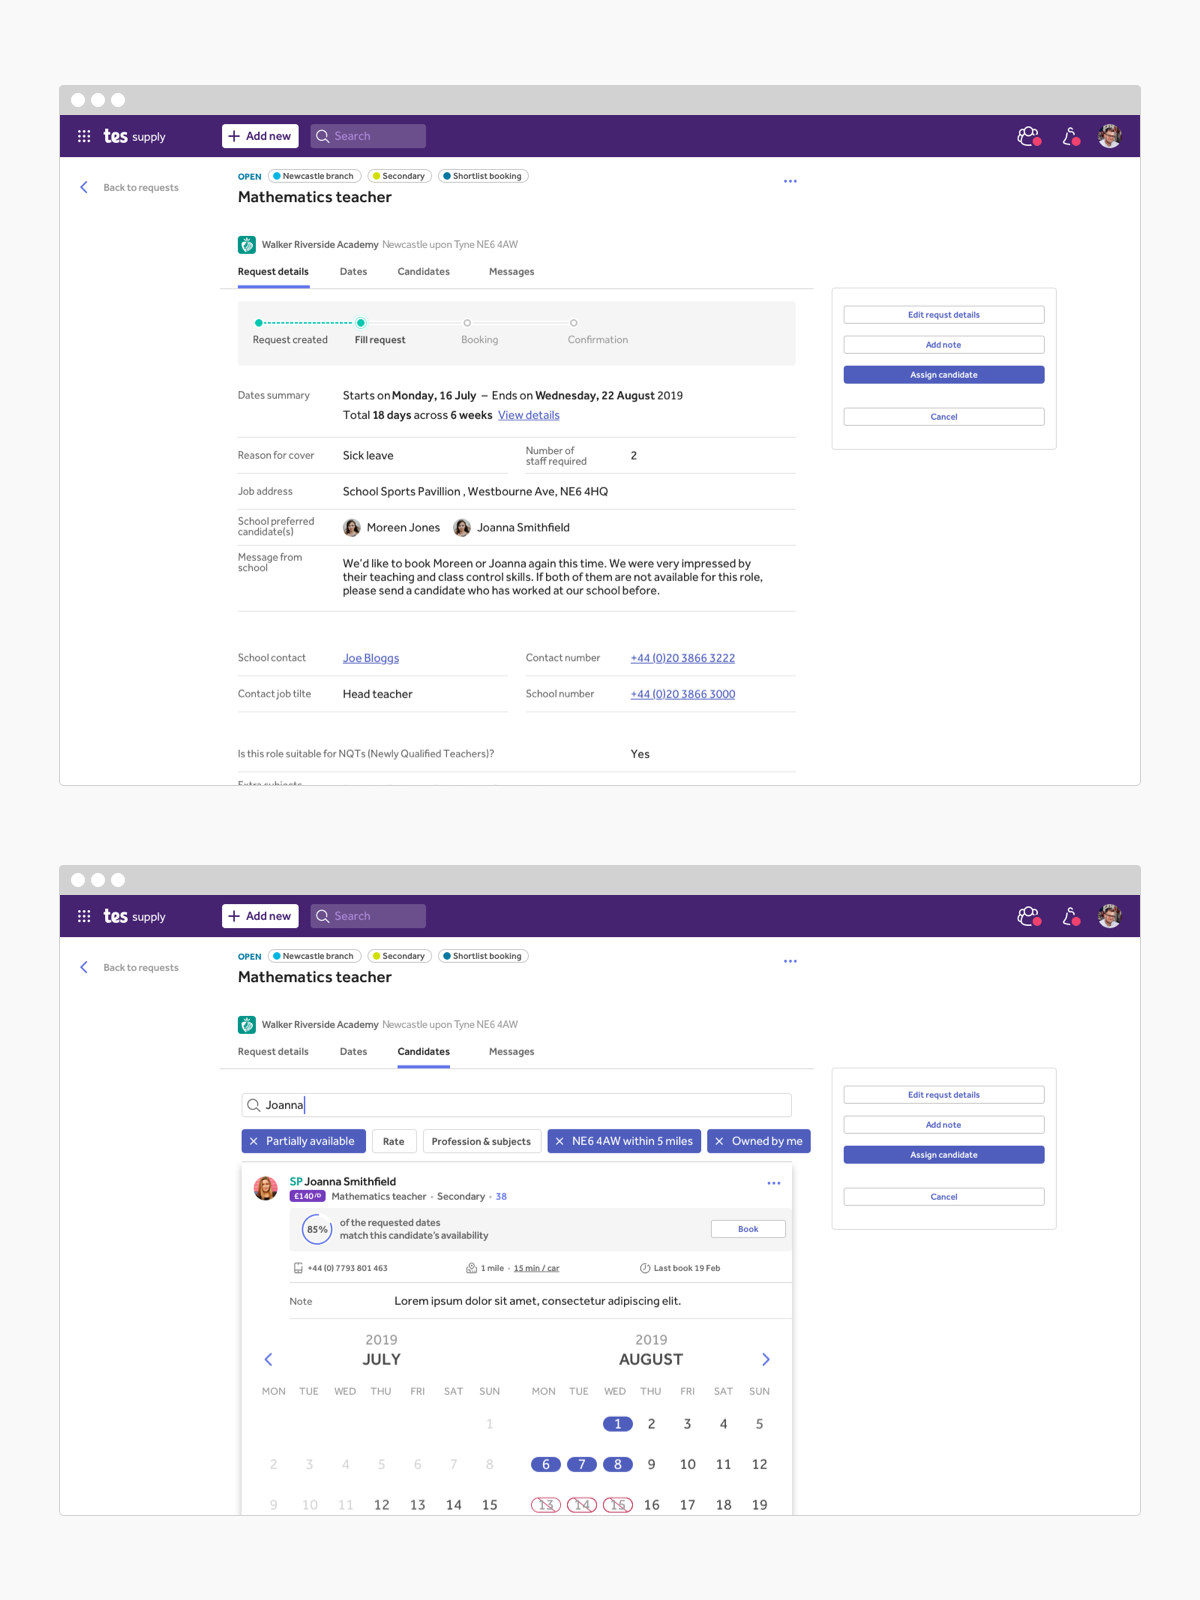Open the three-dot menu on Joanna Smithfield's card
The image size is (1200, 1600).
click(x=774, y=1183)
